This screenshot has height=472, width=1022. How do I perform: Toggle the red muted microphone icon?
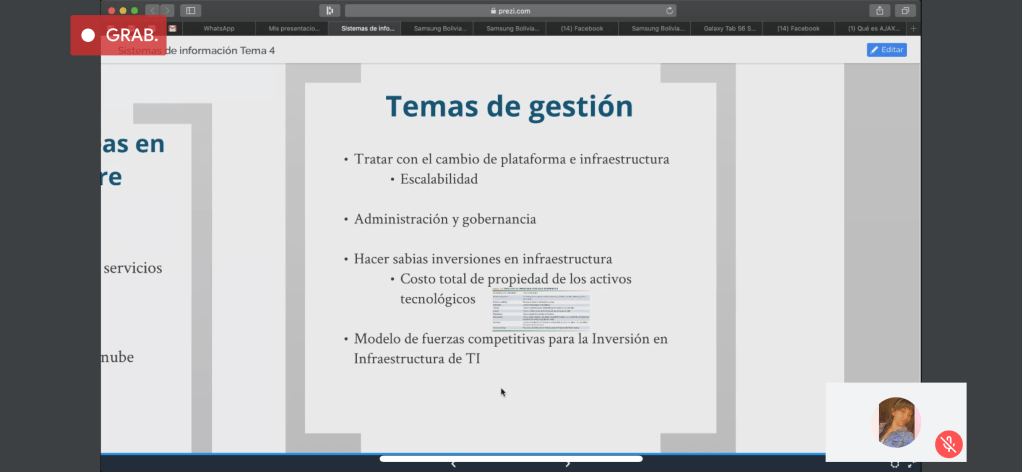[948, 444]
